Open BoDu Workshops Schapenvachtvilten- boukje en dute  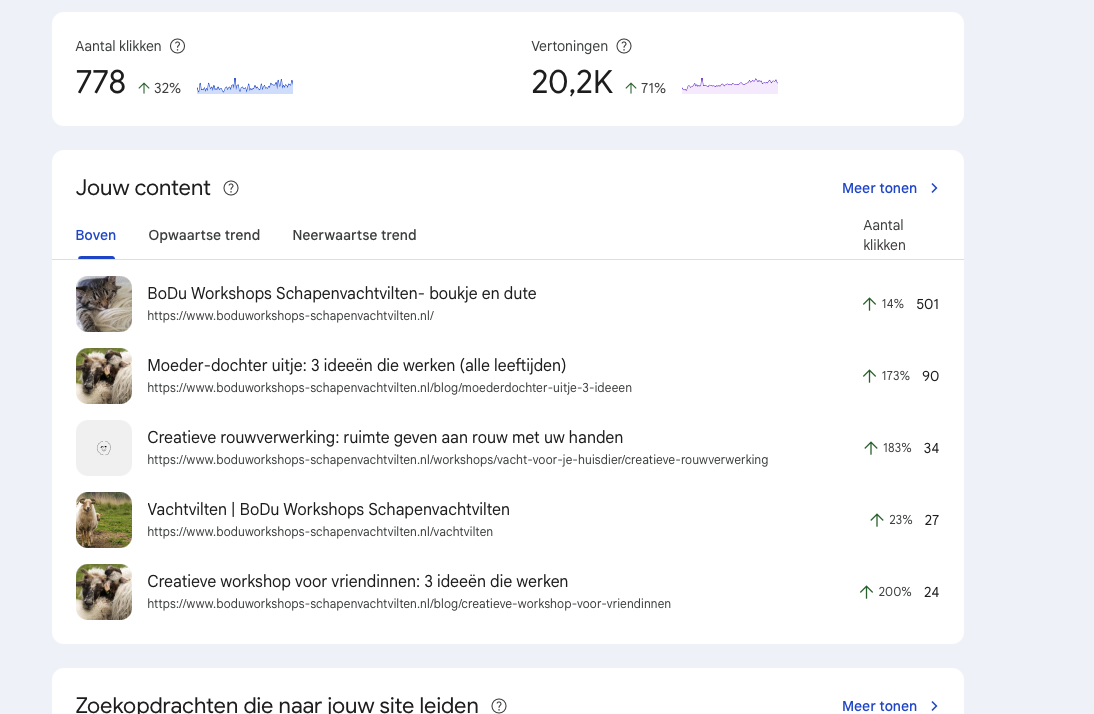(x=342, y=293)
